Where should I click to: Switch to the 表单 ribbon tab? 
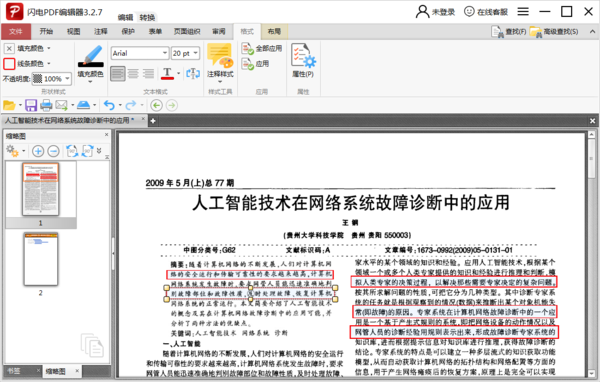pyautogui.click(x=155, y=31)
